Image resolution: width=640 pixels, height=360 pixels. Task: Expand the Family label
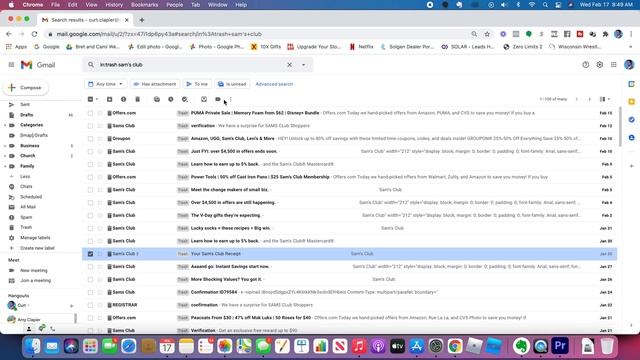click(5, 166)
